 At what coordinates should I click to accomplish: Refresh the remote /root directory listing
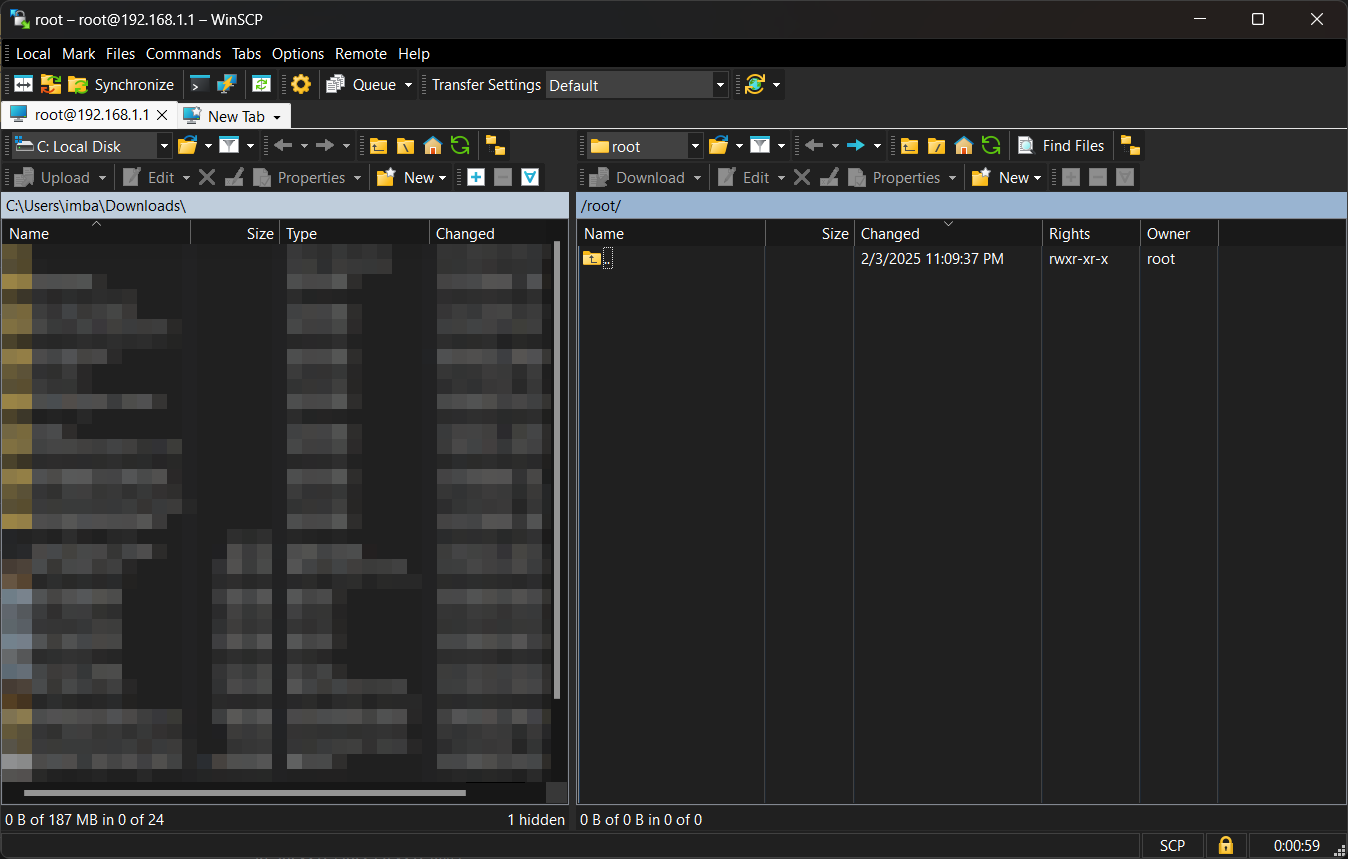[x=990, y=146]
